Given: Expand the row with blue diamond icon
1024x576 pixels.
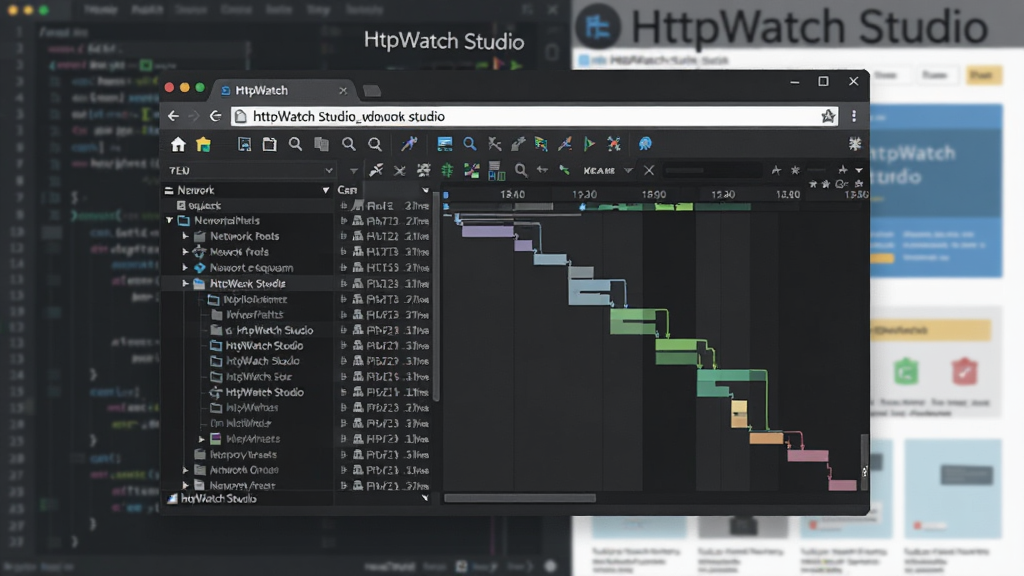Looking at the screenshot, I should (185, 268).
